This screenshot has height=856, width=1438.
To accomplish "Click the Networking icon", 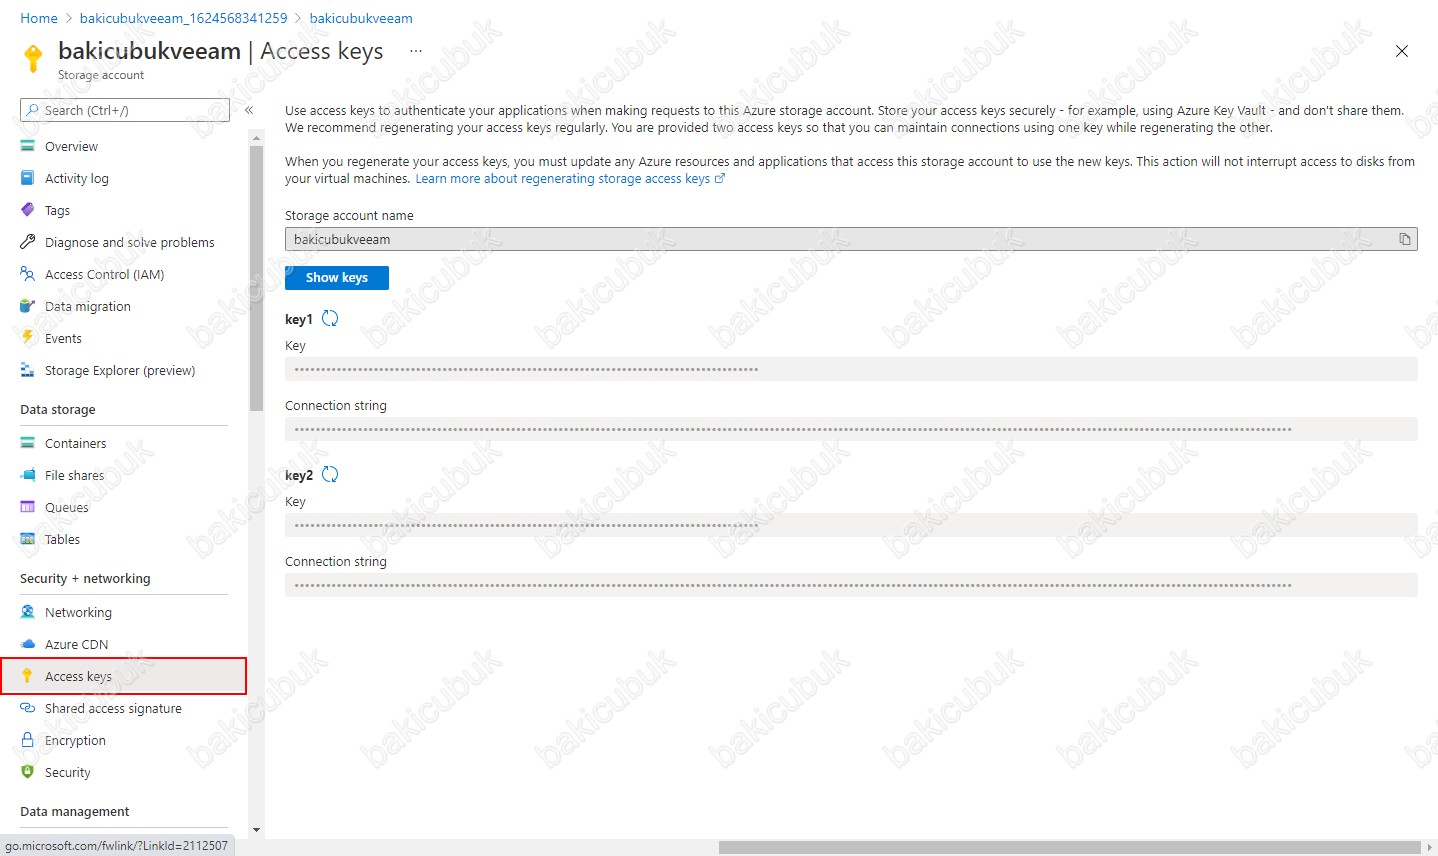I will 27,612.
